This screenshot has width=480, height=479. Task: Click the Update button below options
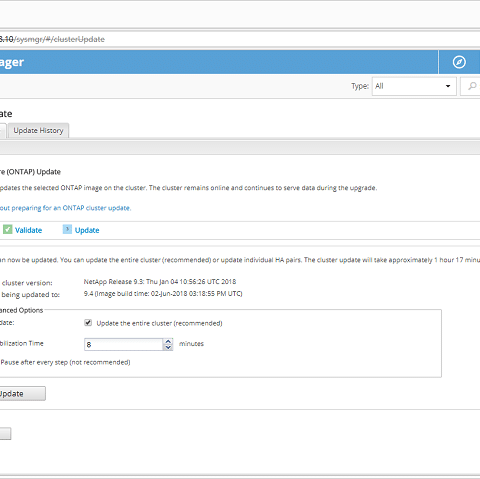tap(22, 394)
